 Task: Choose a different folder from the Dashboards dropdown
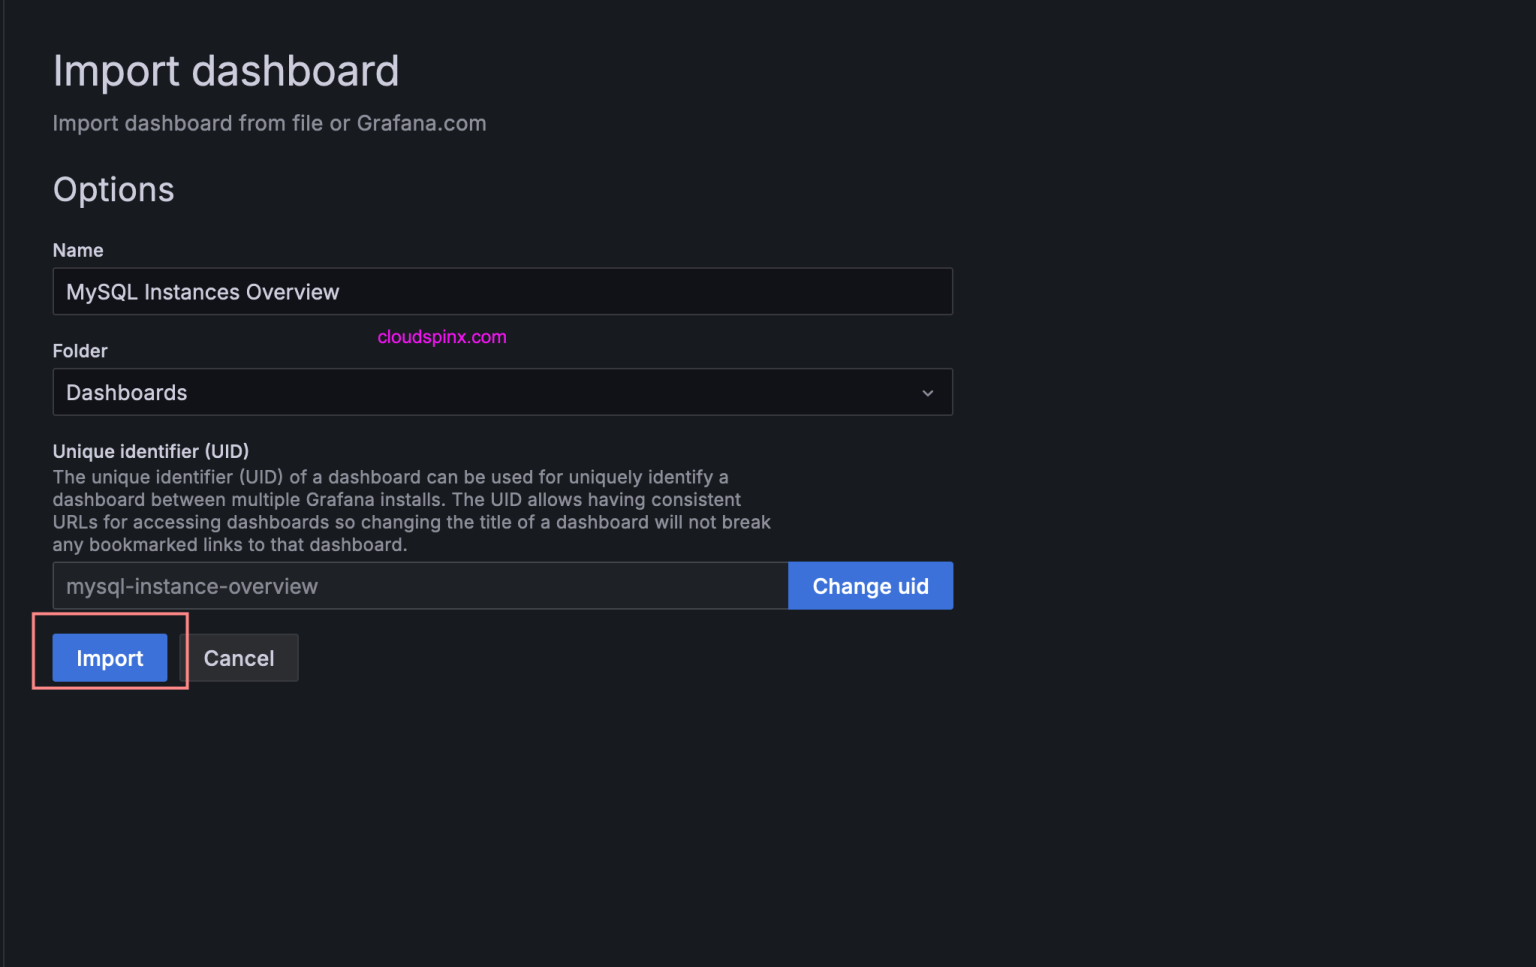click(x=502, y=392)
